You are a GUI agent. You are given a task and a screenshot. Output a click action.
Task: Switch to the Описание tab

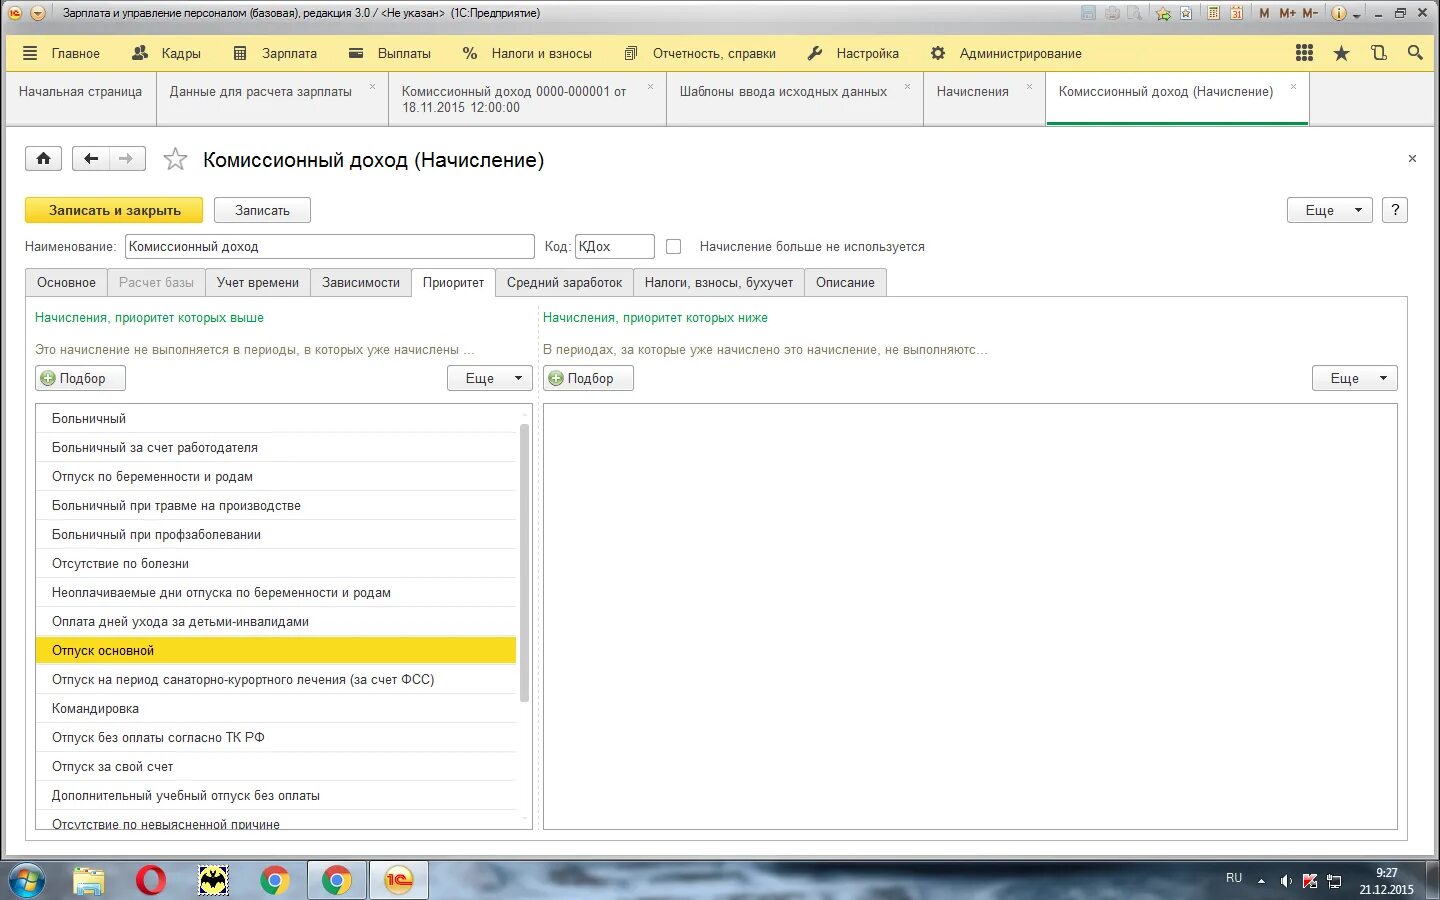845,282
